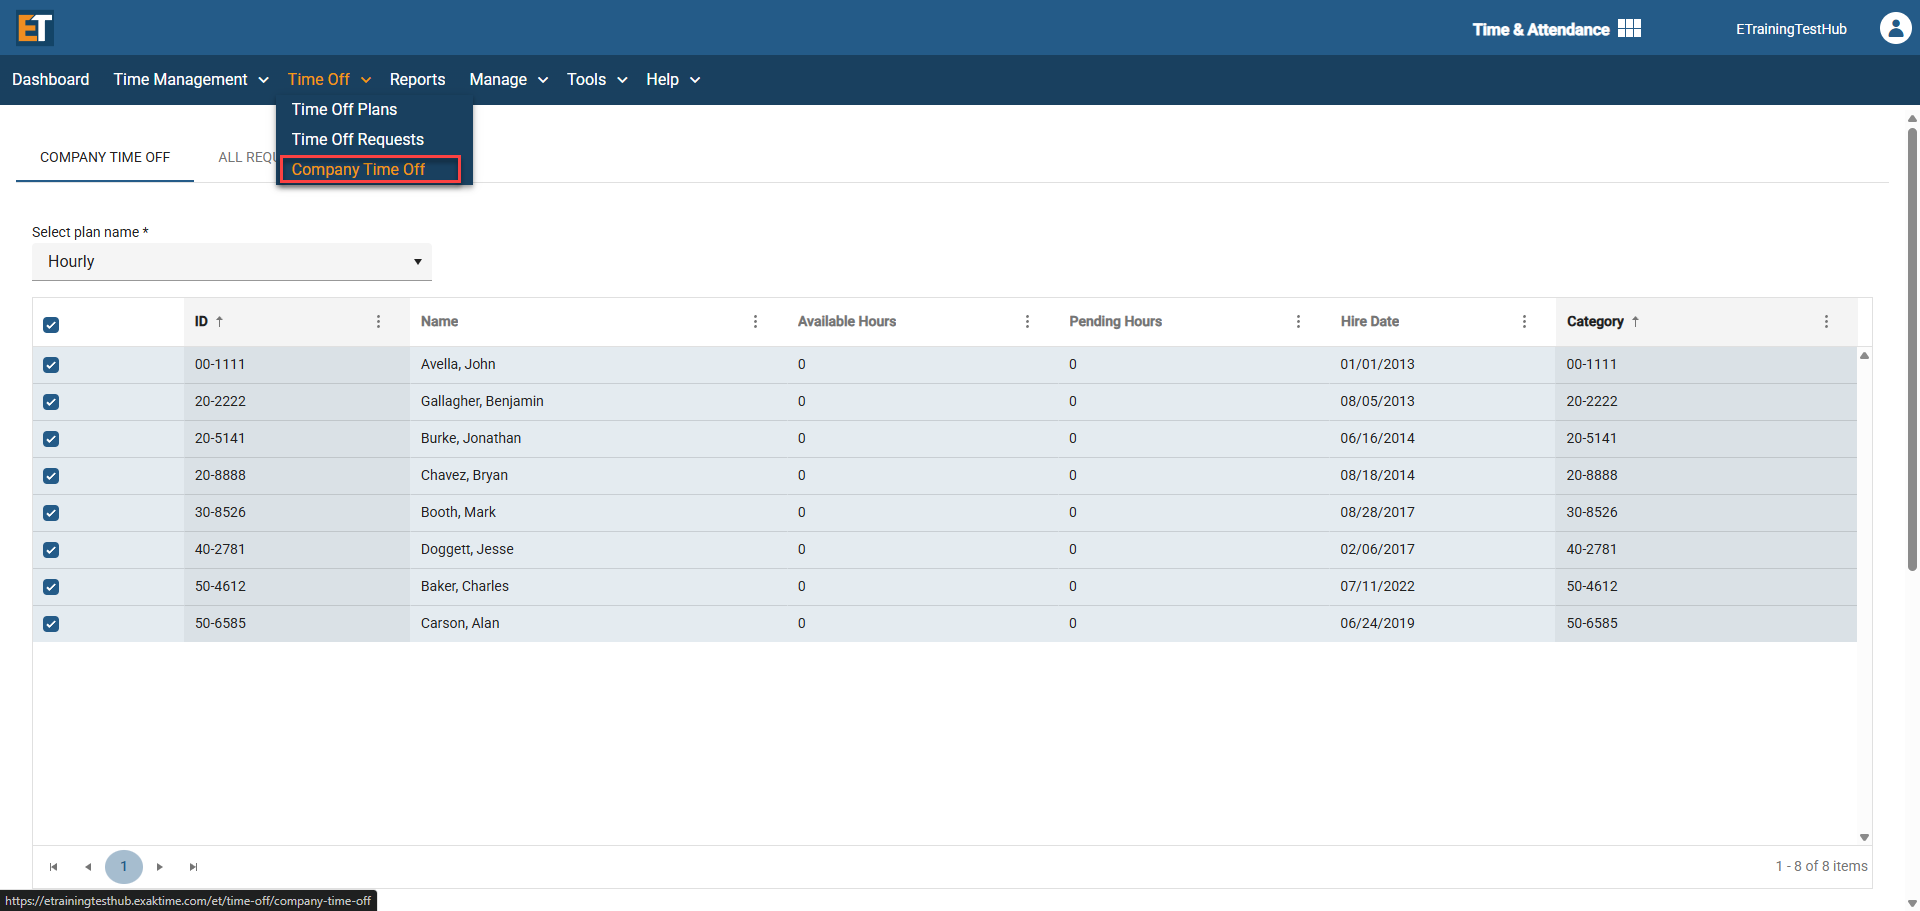Click the ET logo icon
The height and width of the screenshot is (911, 1920).
point(35,28)
